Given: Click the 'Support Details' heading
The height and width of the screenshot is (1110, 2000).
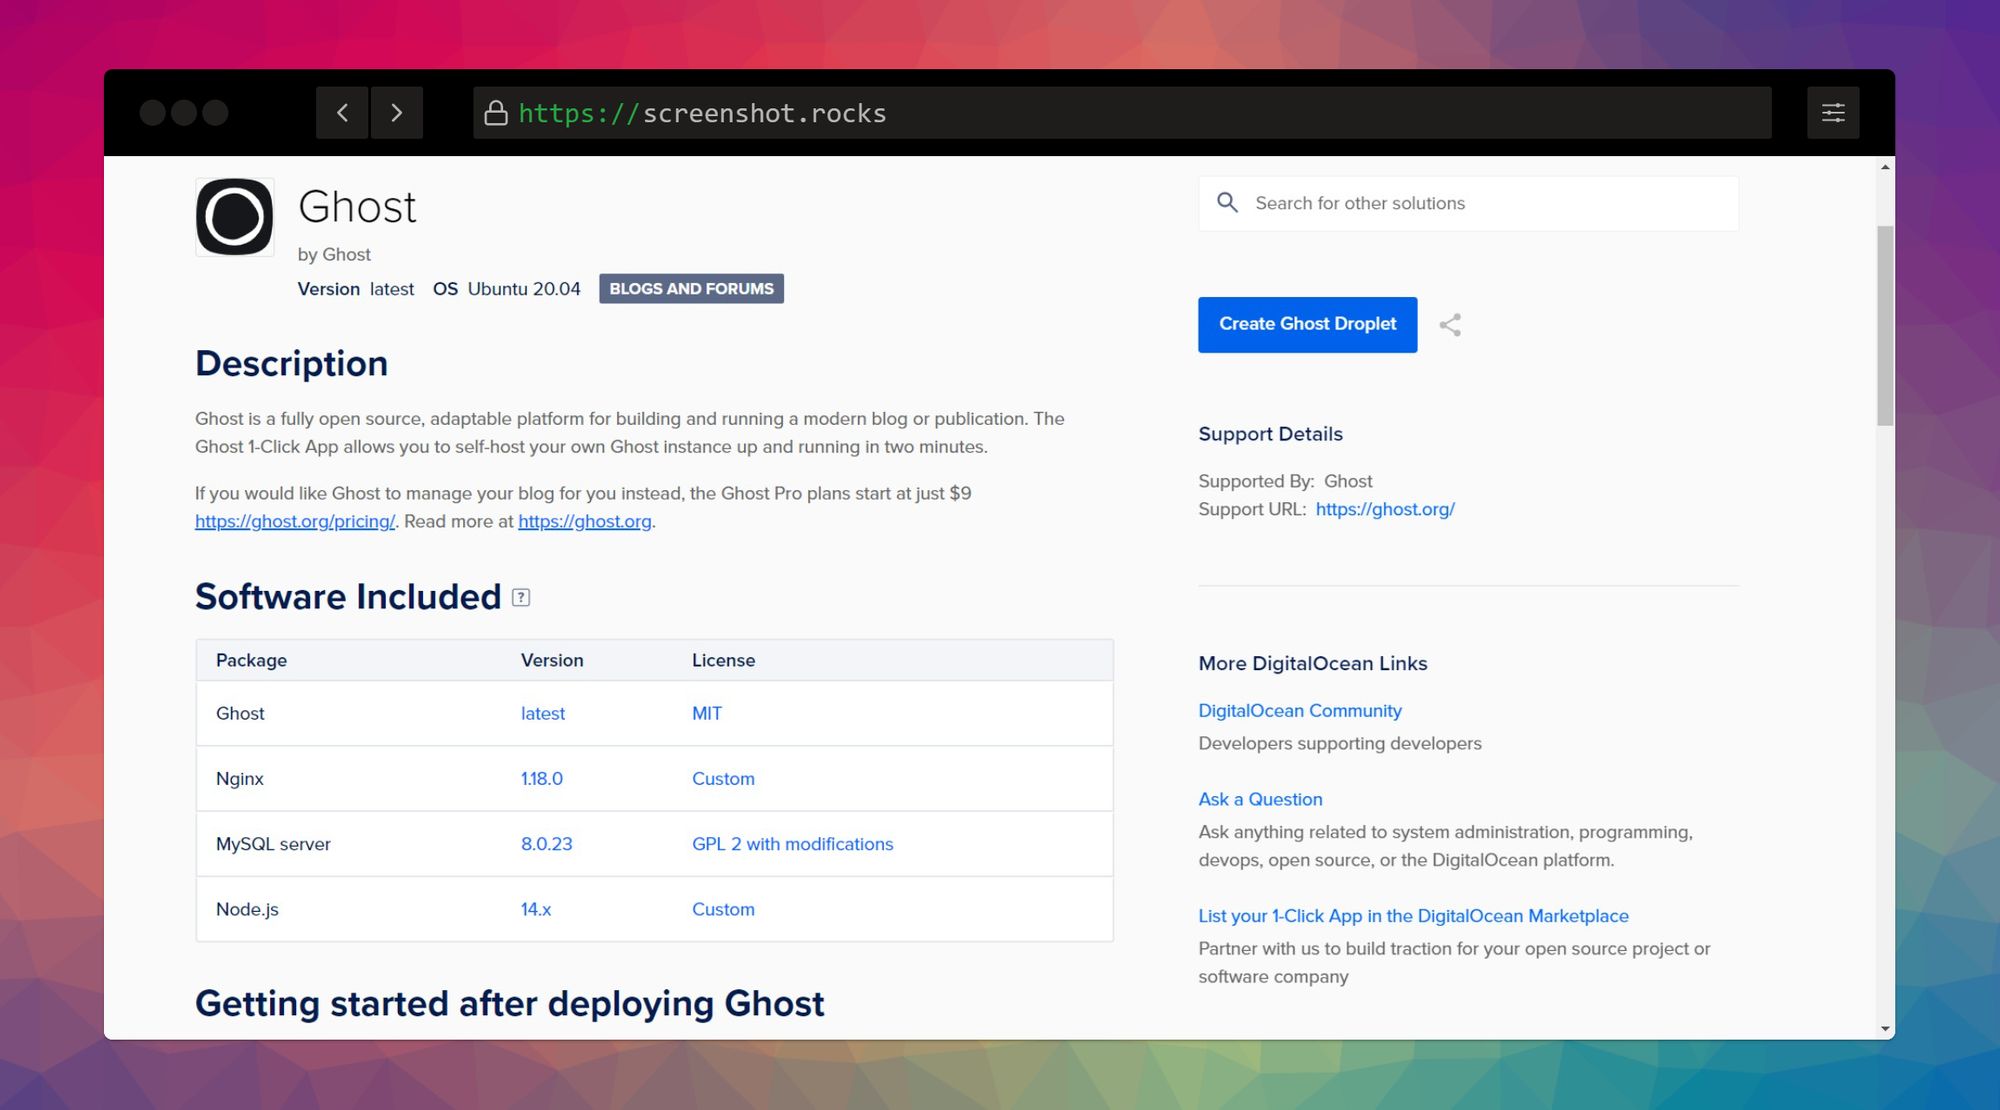Looking at the screenshot, I should point(1270,434).
